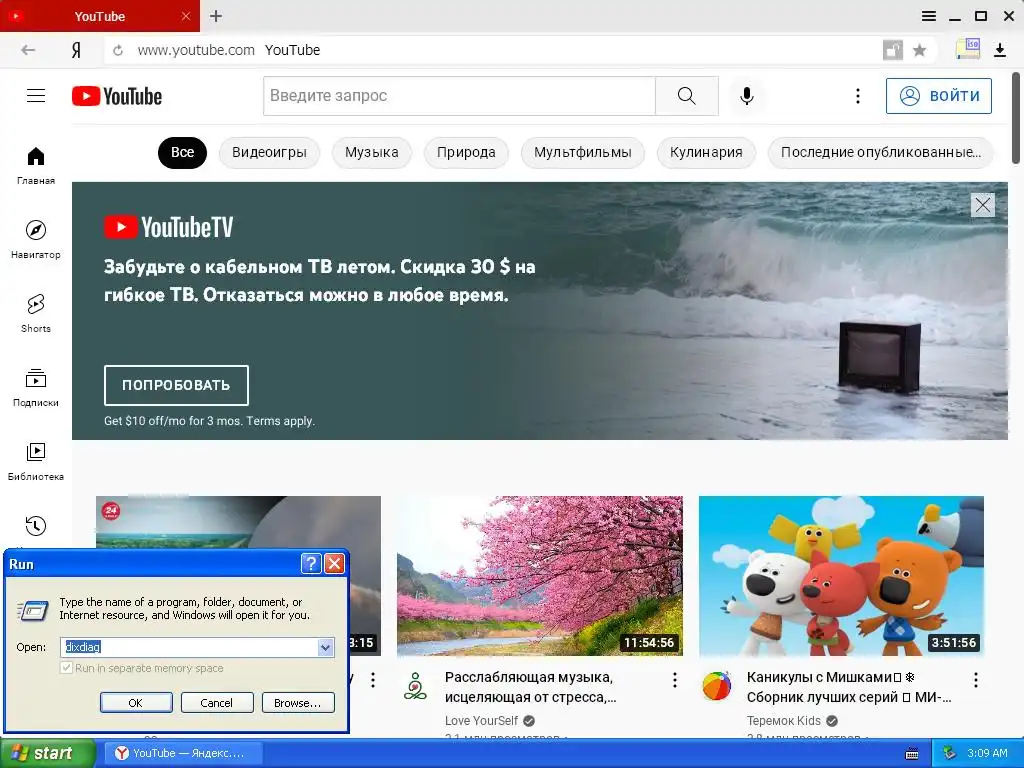
Task: Open a new browser tab with plus
Action: click(216, 16)
